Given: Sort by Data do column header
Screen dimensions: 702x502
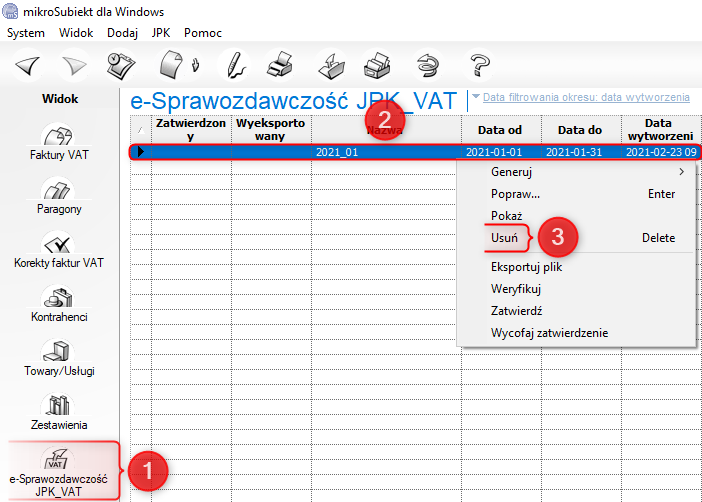Looking at the screenshot, I should coord(581,129).
